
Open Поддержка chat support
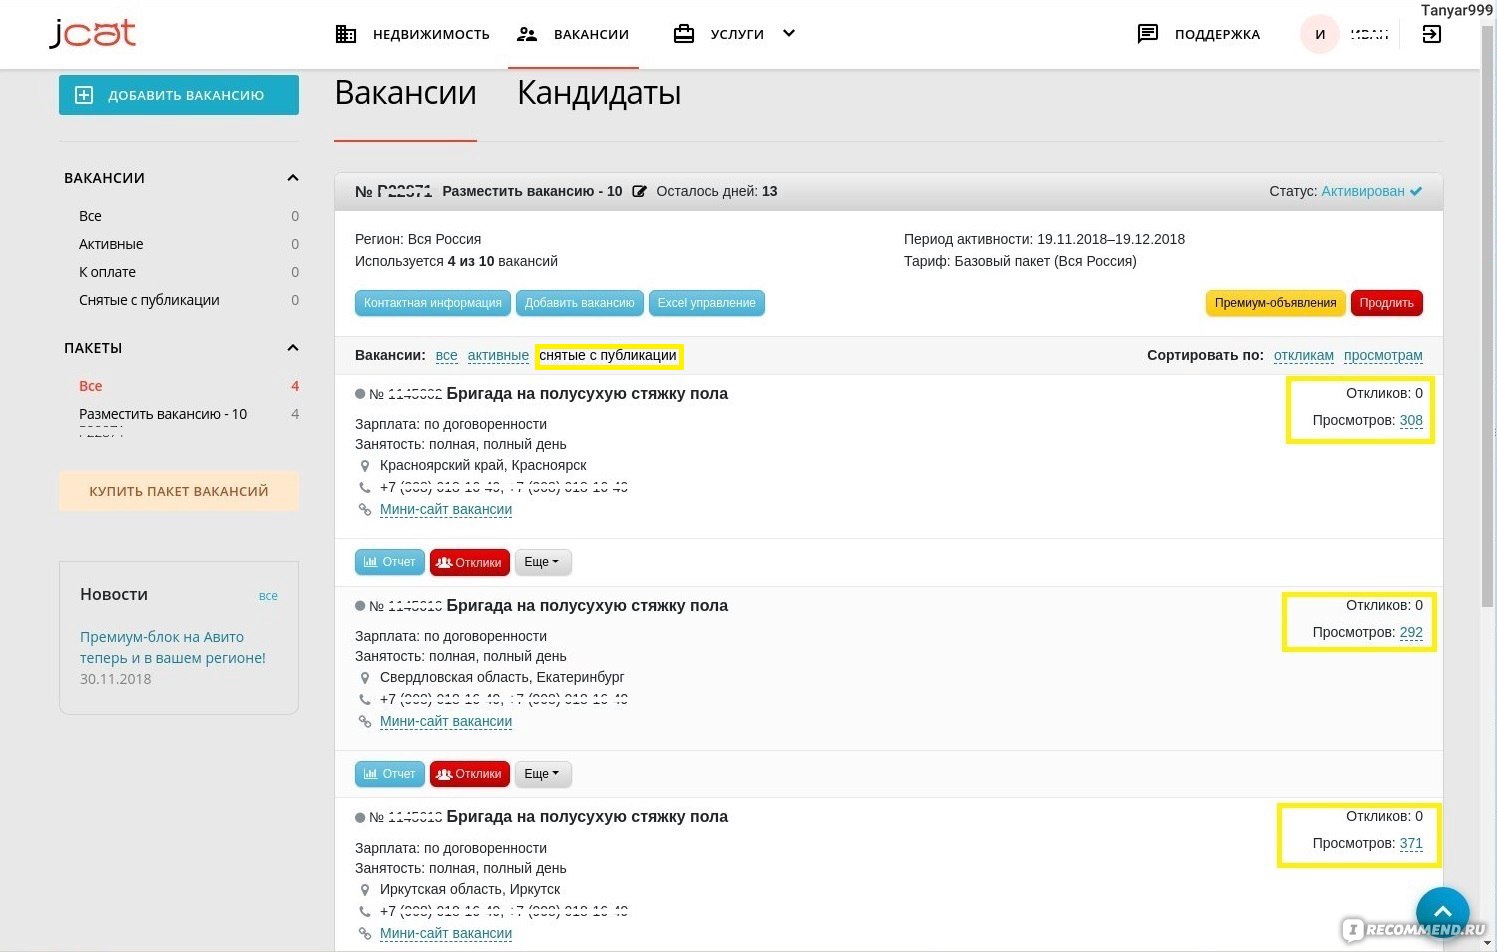[1198, 34]
